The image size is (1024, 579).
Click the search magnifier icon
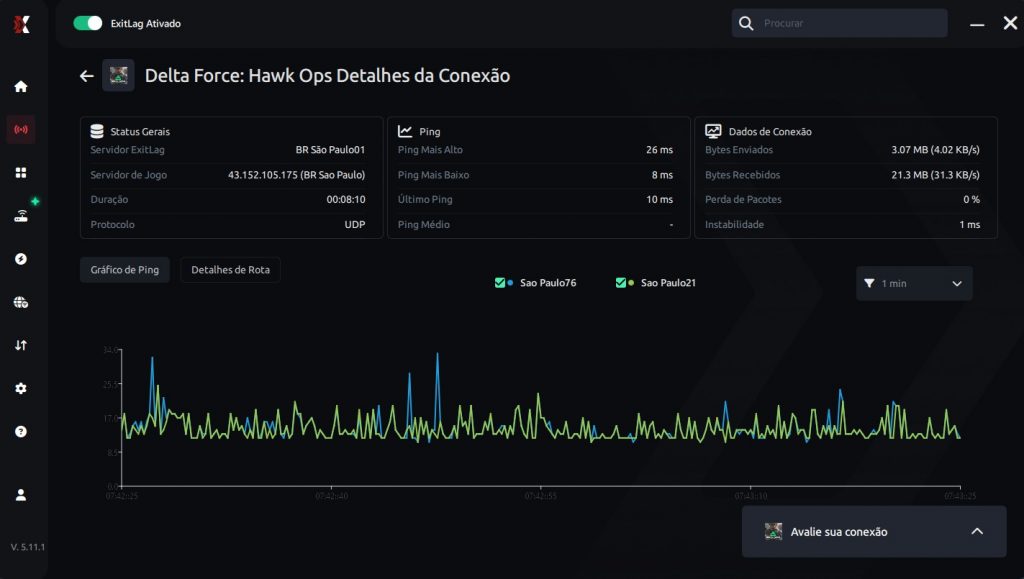[x=746, y=23]
